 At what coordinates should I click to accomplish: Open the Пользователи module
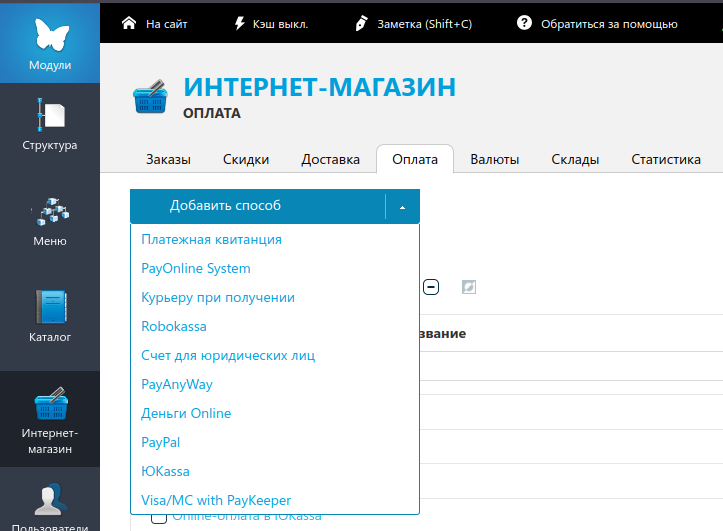click(50, 507)
